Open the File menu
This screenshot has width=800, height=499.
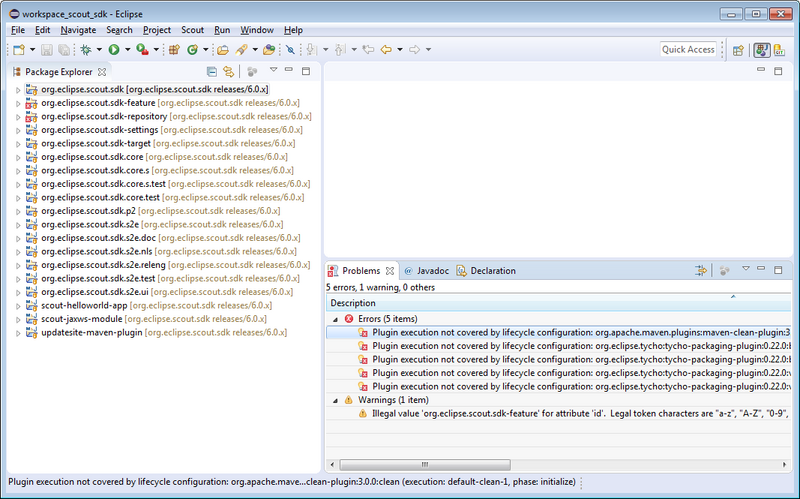point(18,30)
